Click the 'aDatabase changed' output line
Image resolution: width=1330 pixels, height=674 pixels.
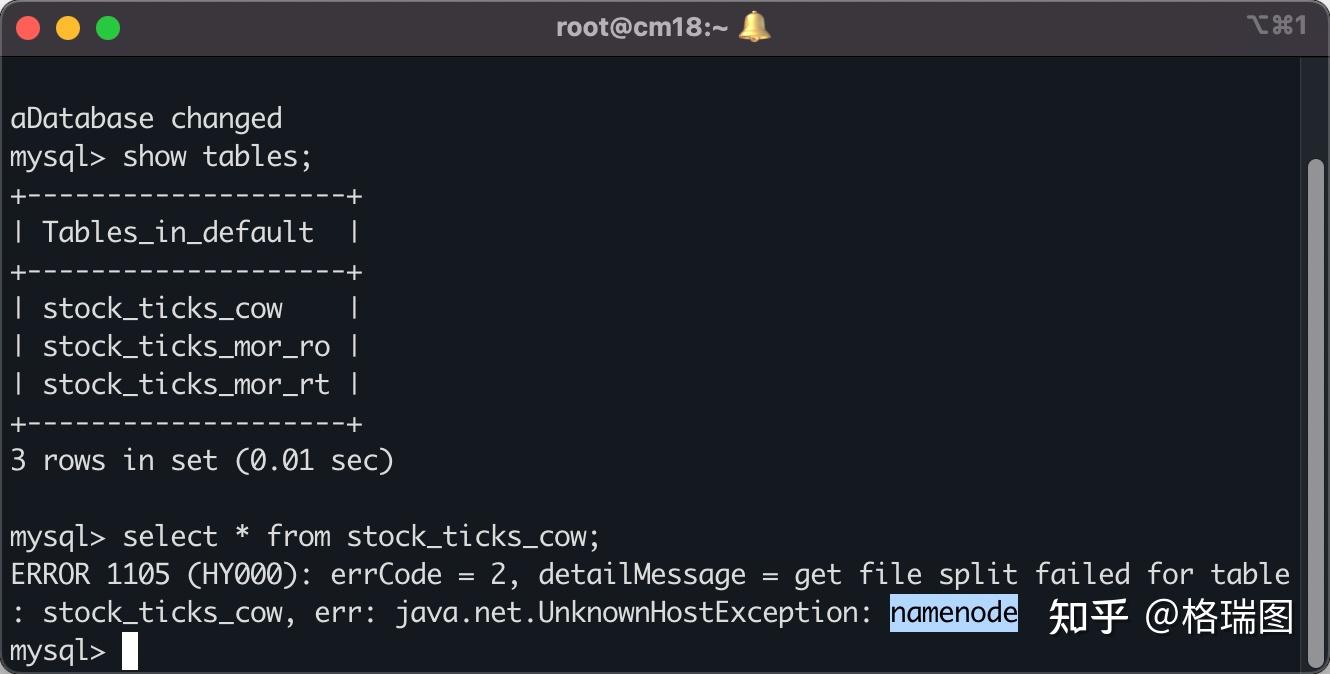click(x=146, y=119)
